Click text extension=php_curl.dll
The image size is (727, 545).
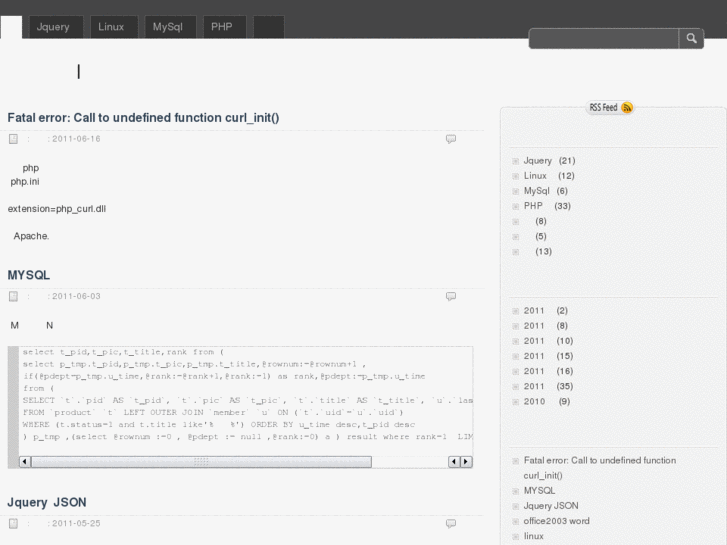(57, 209)
